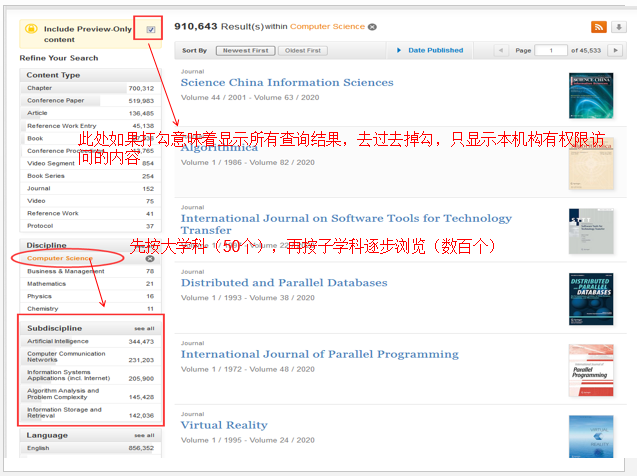Viewport: 637px width, 476px height.
Task: Filter content type by Article
Action: pos(90,113)
